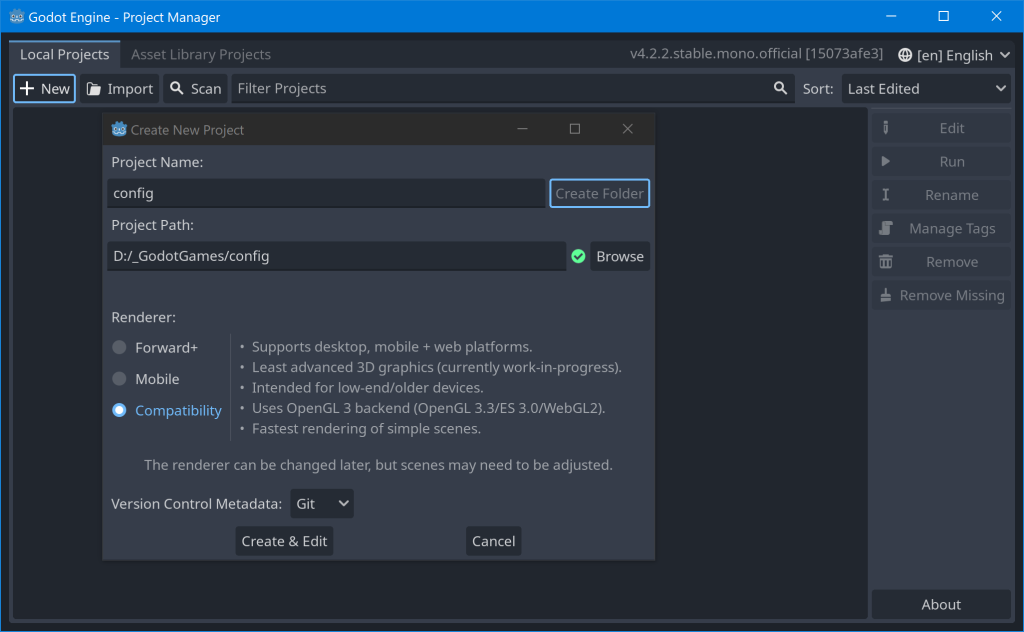The width and height of the screenshot is (1024, 632).
Task: Switch to Local Projects tab
Action: (64, 54)
